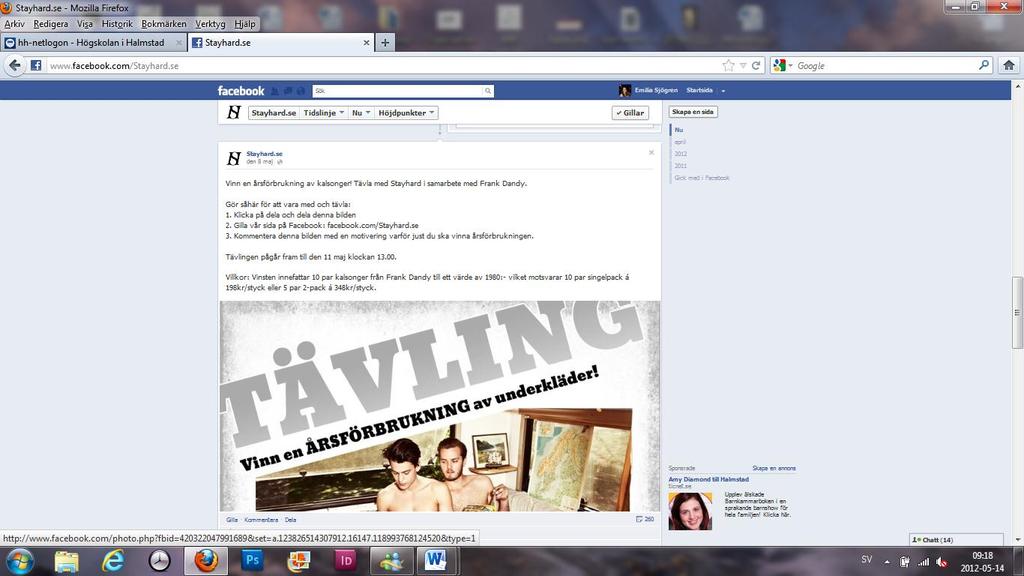Open the Arkiv menu
Screen dimensions: 1024x576
pyautogui.click(x=14, y=24)
